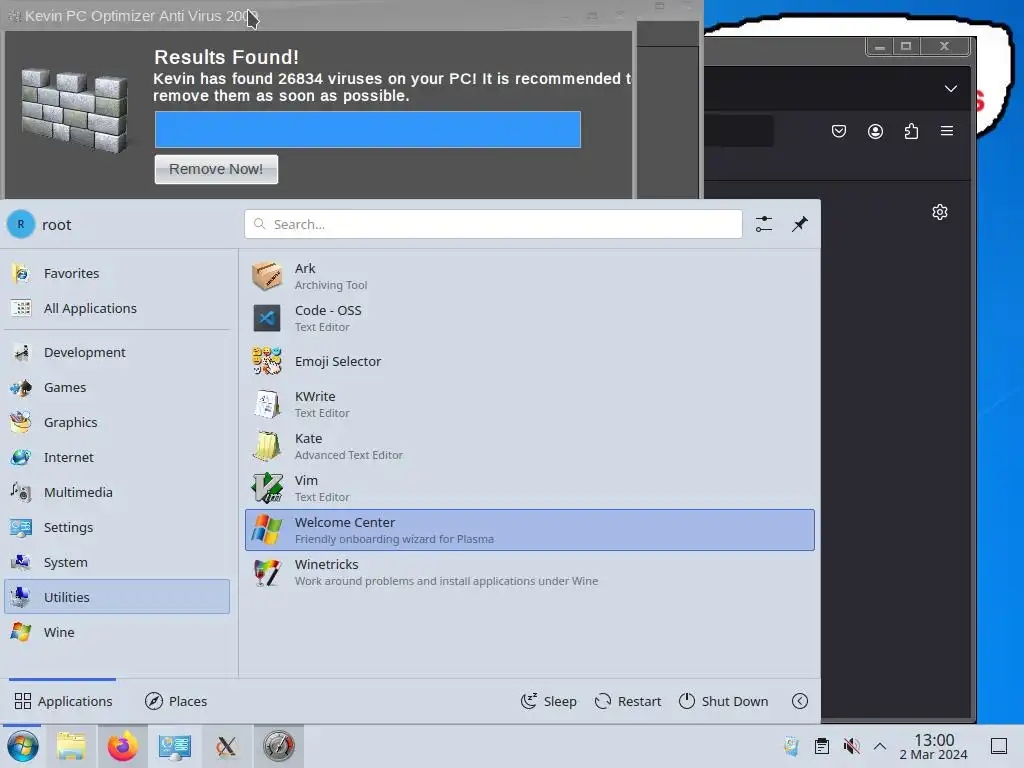Click blue progress bar in Kevin Optimizer

[368, 129]
